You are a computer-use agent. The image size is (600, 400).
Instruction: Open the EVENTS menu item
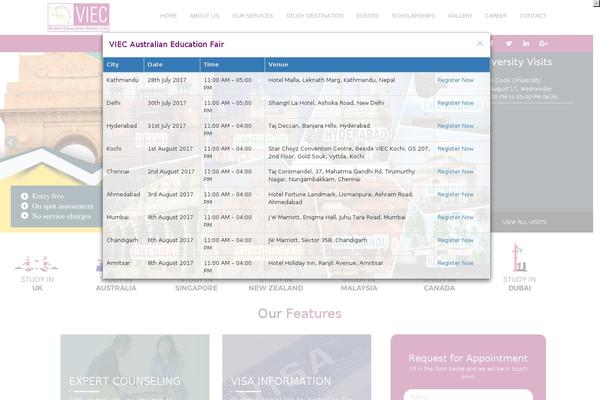pos(367,16)
